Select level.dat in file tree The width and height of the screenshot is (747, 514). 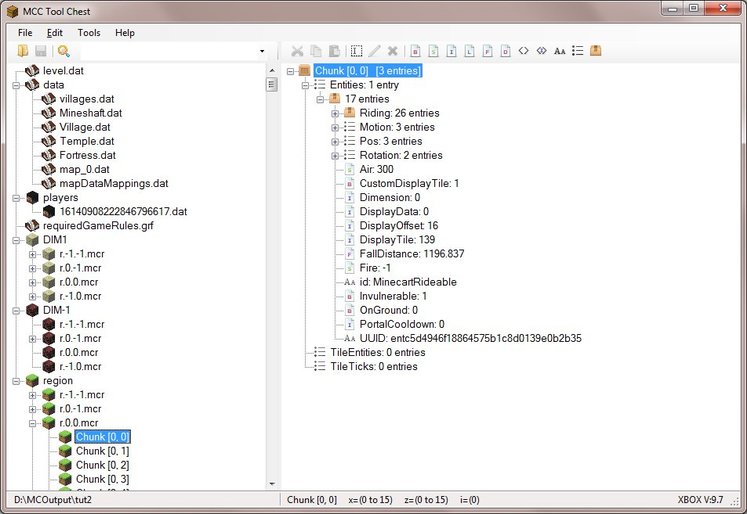[x=63, y=71]
